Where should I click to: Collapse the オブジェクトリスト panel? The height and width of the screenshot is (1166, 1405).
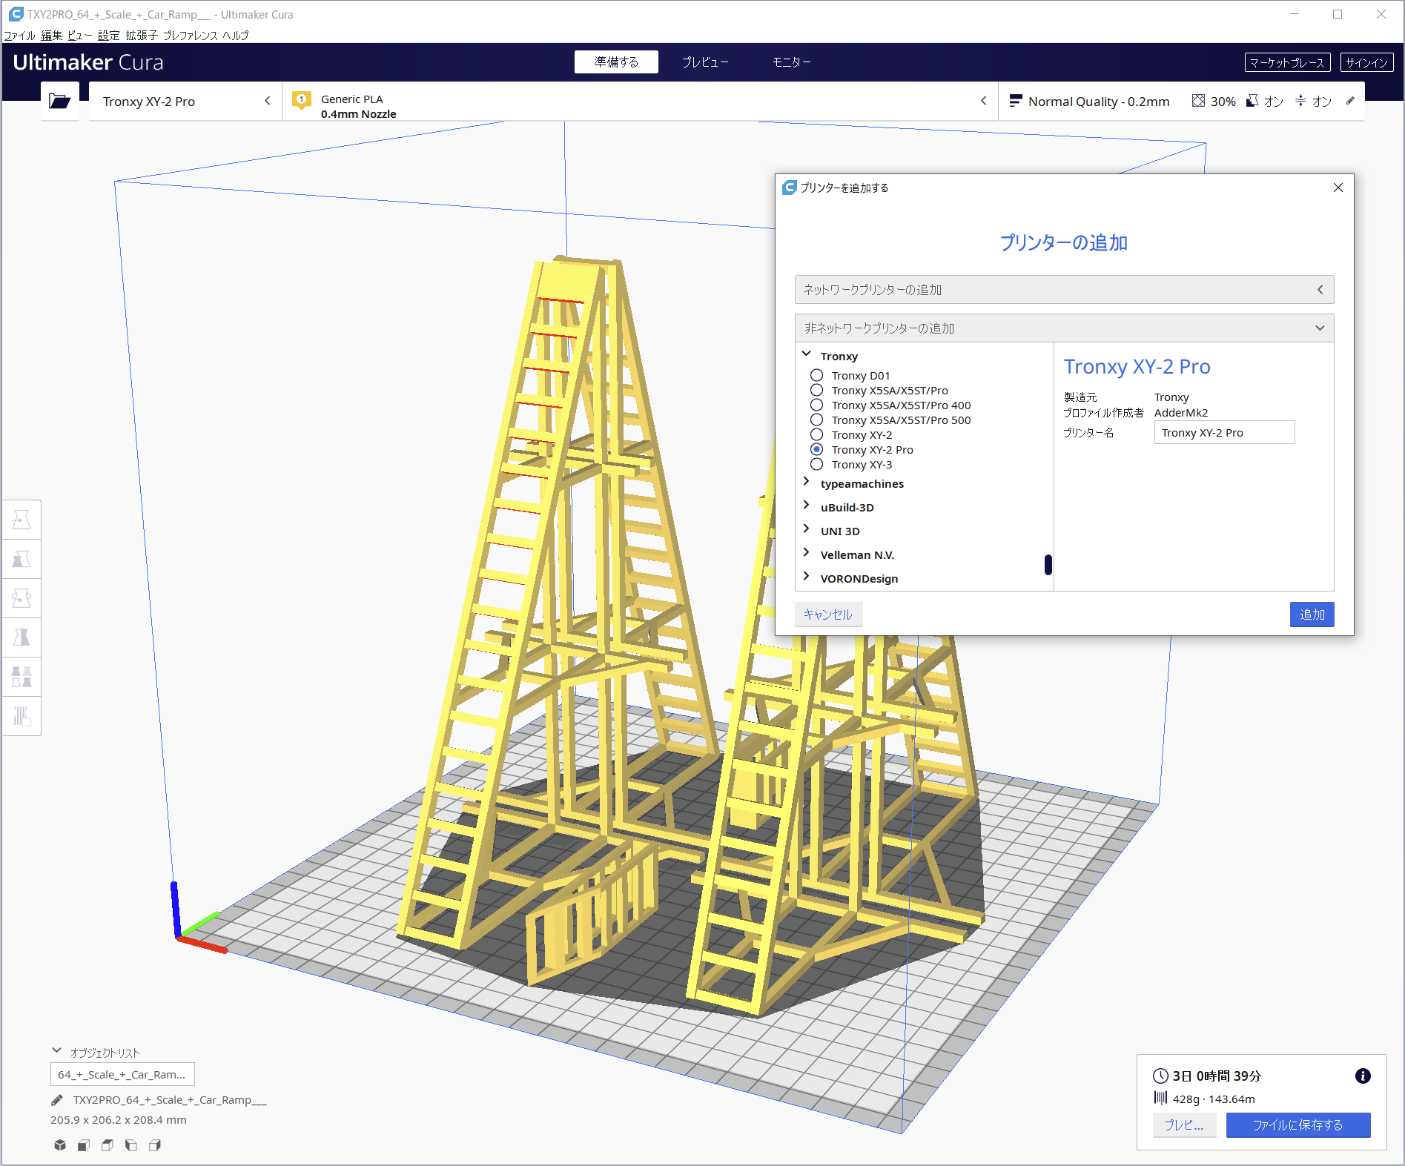(x=57, y=1051)
